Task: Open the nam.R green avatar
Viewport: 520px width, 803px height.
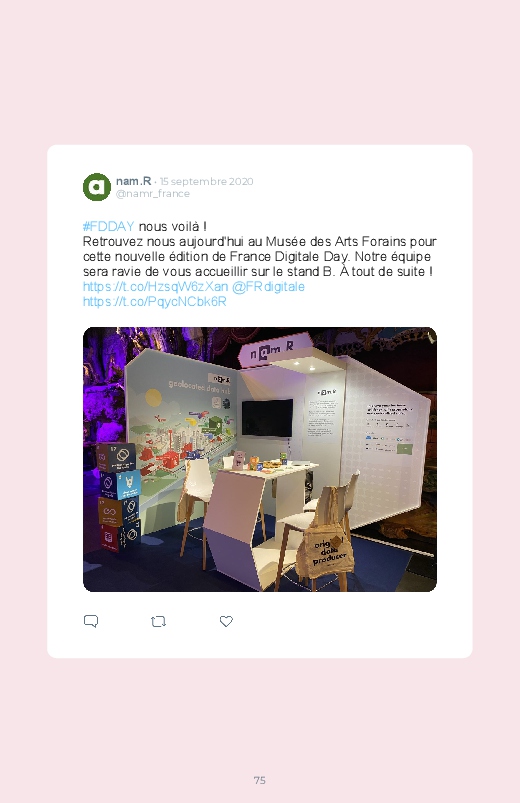Action: (x=97, y=187)
